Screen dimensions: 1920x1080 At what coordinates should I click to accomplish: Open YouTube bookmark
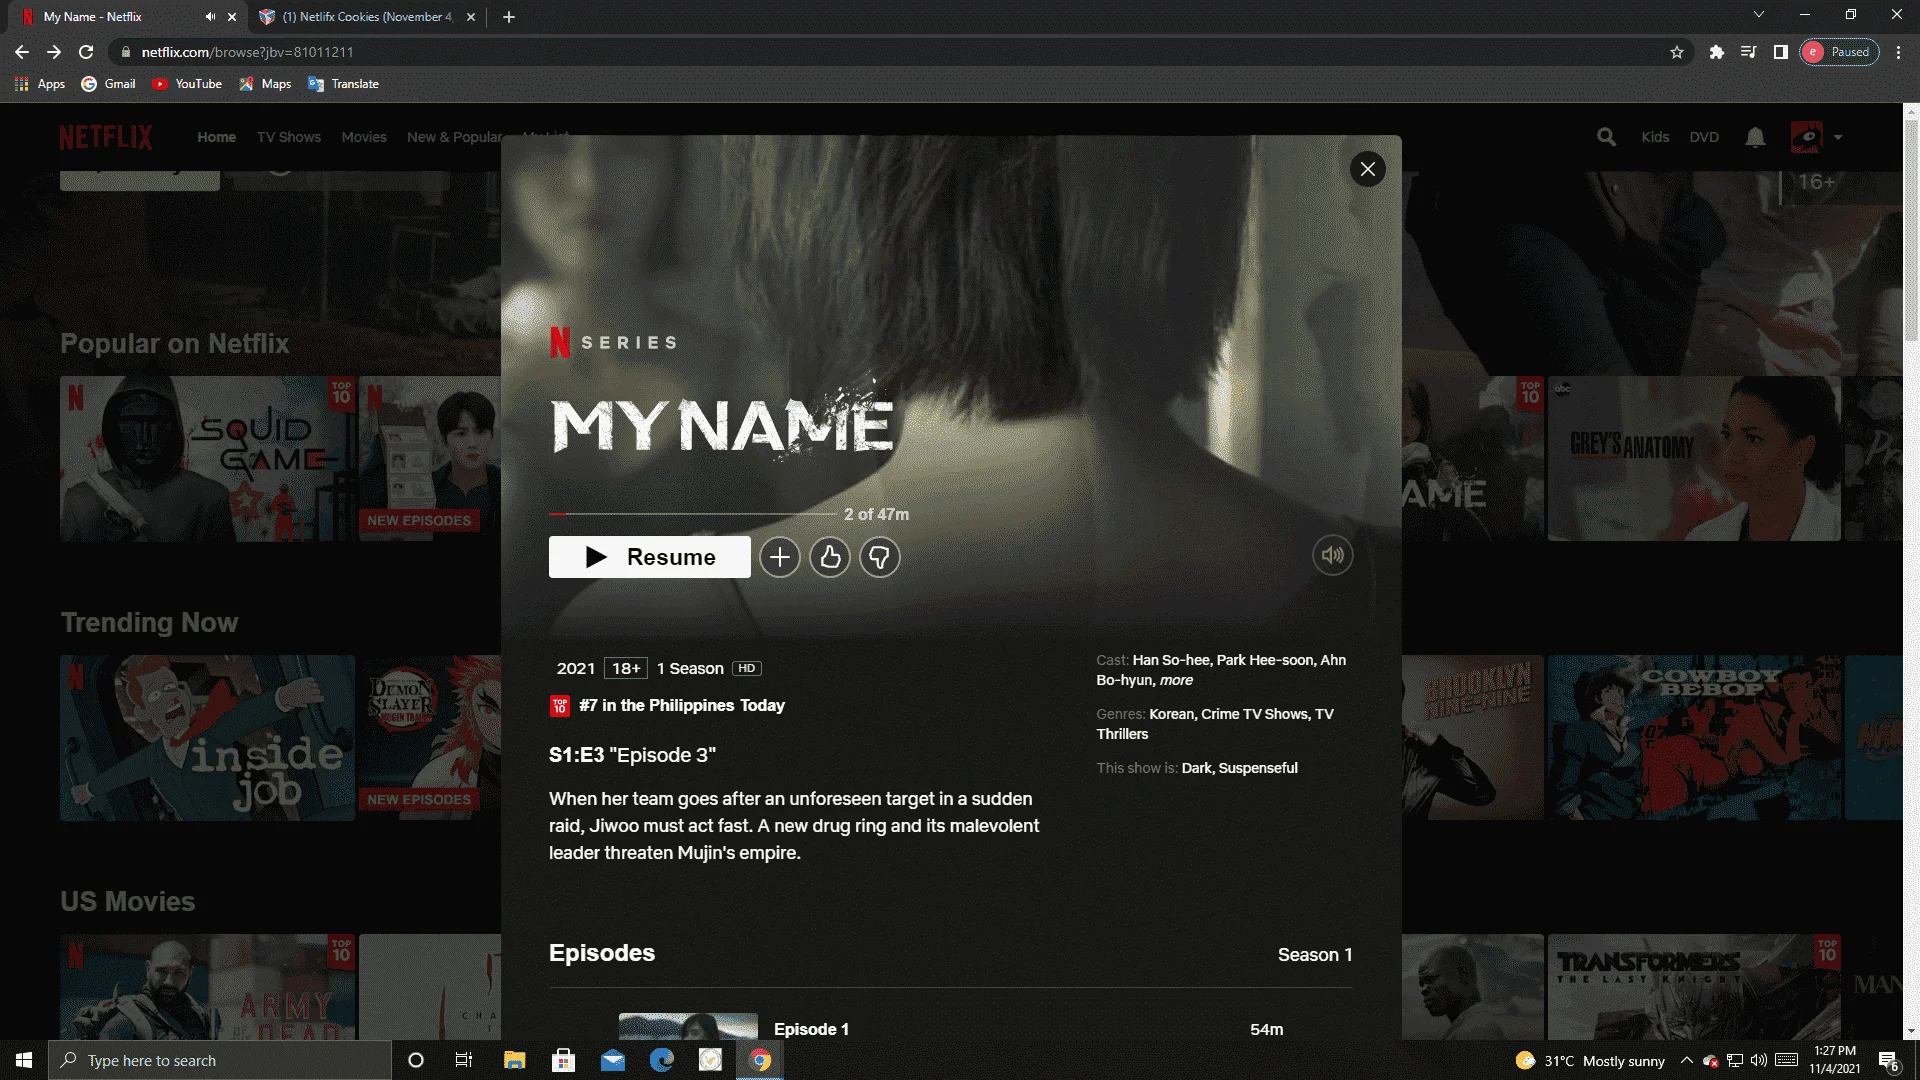187,84
